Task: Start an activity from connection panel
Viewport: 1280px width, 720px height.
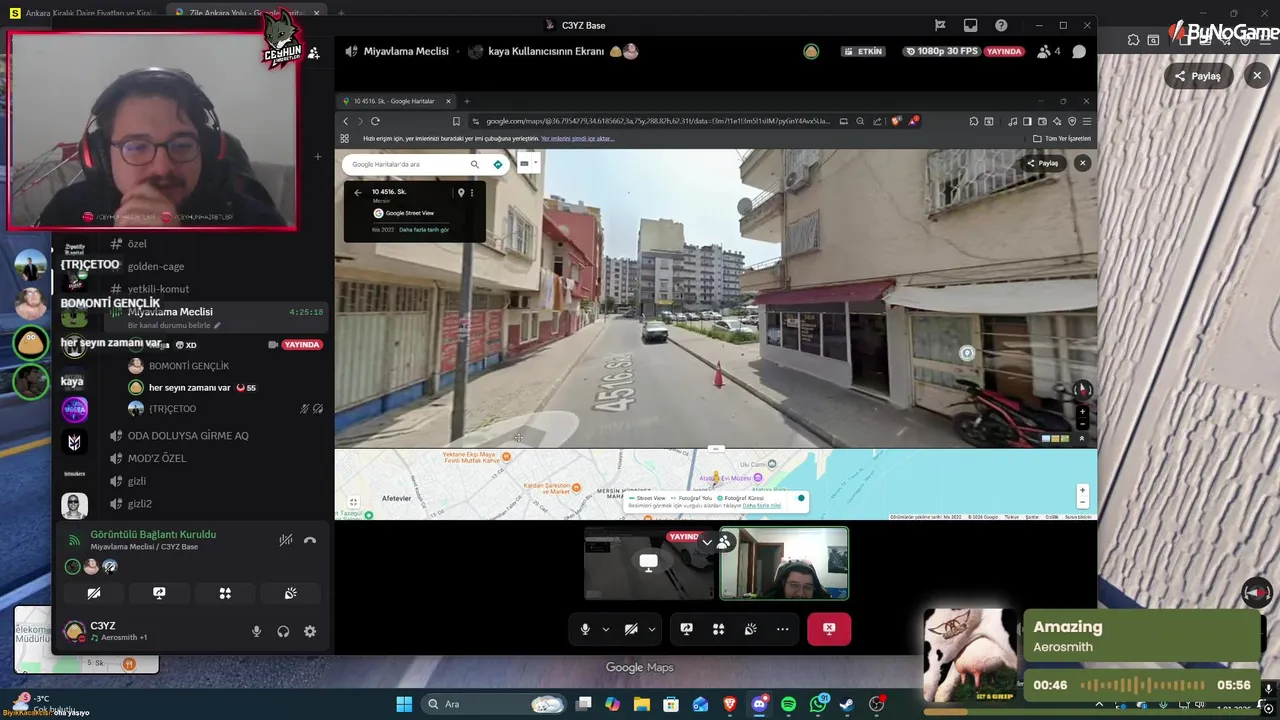Action: point(225,593)
